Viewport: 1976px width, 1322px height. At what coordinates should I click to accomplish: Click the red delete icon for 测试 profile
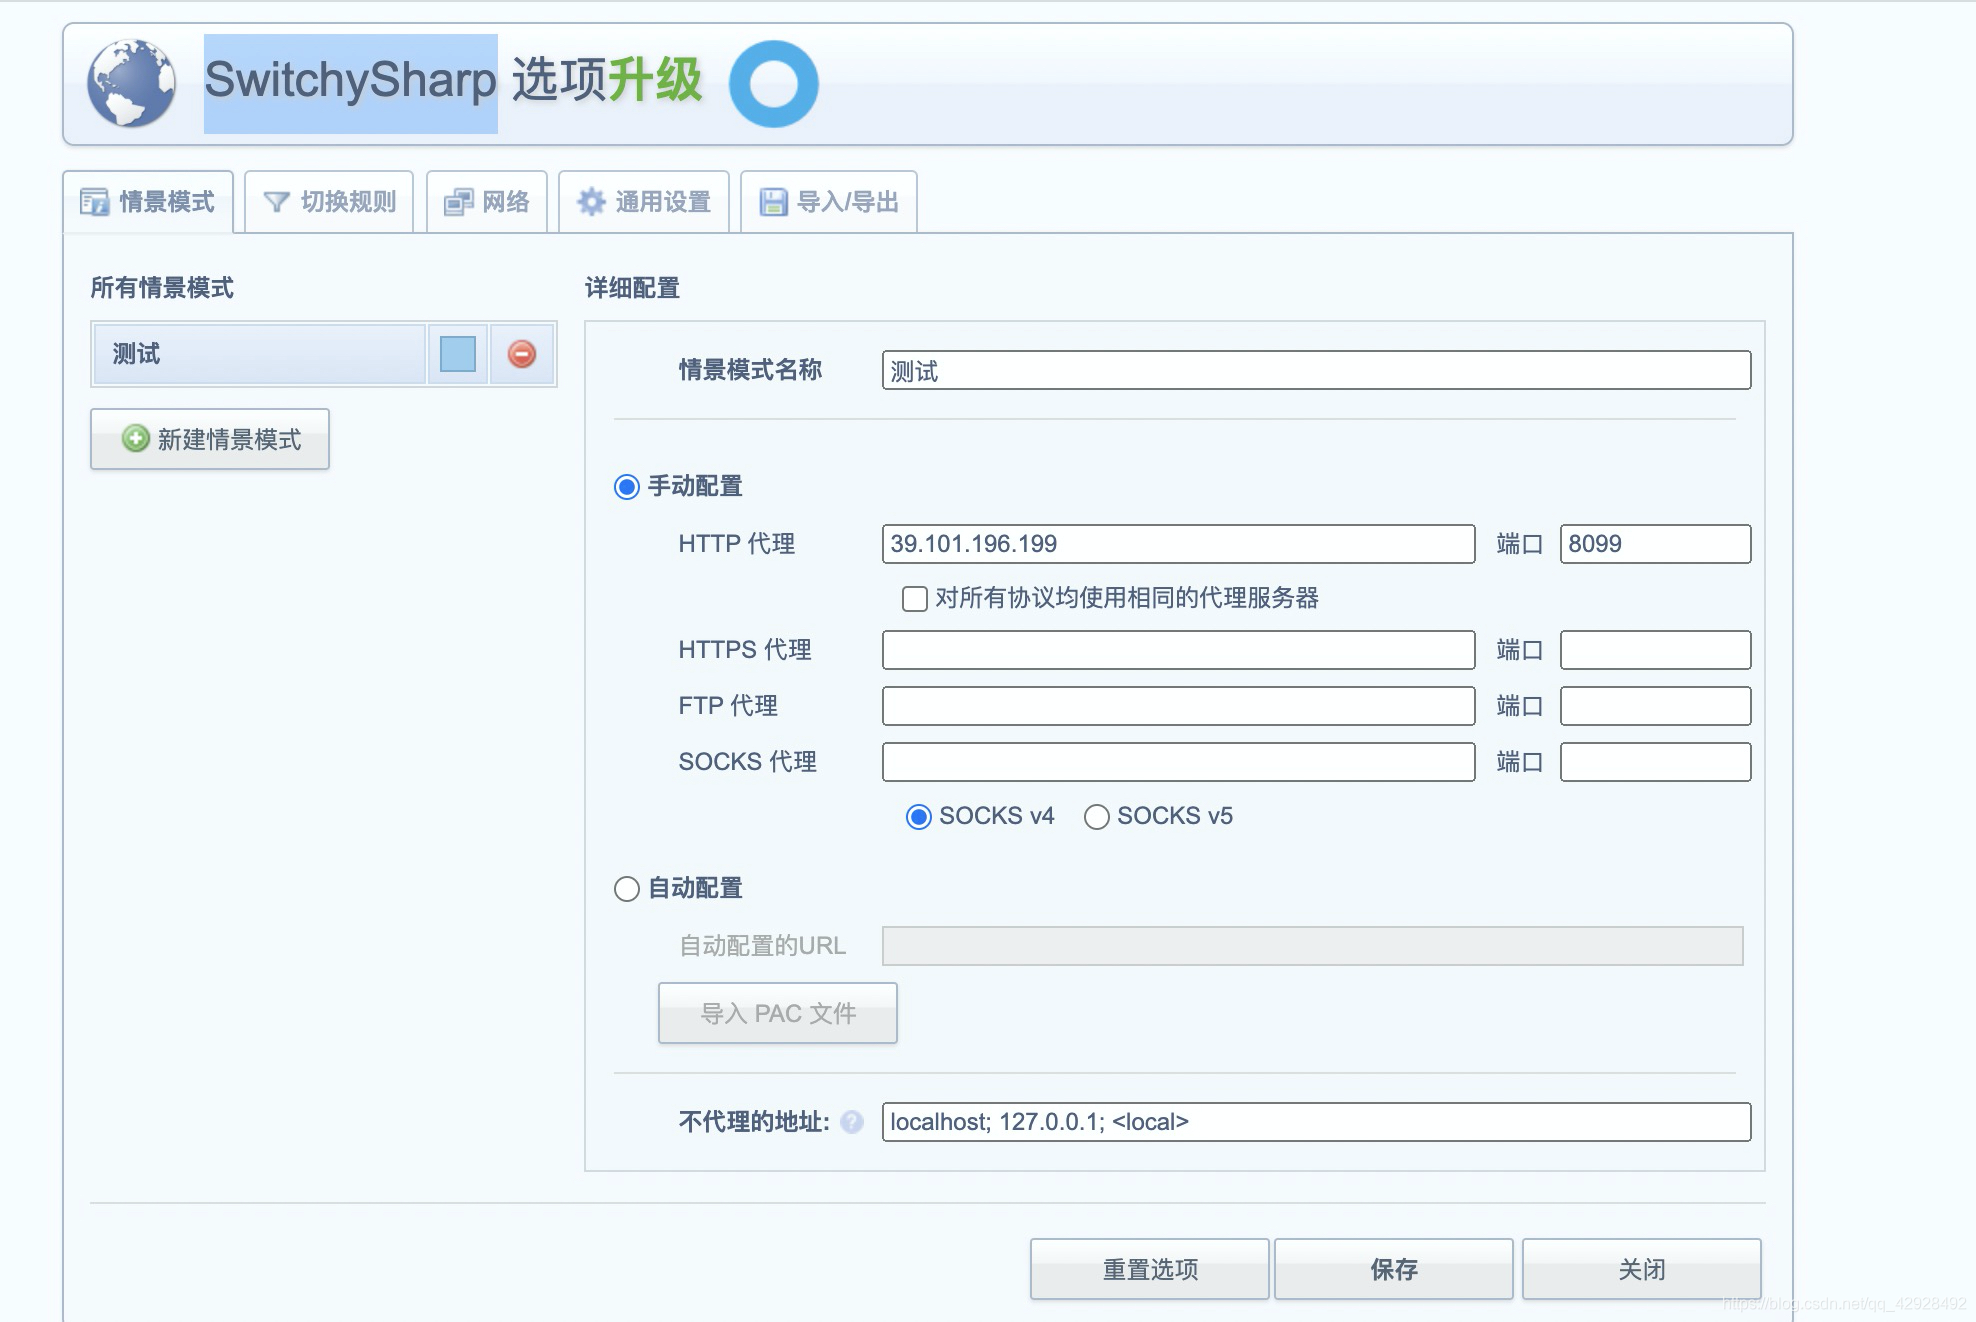[522, 354]
